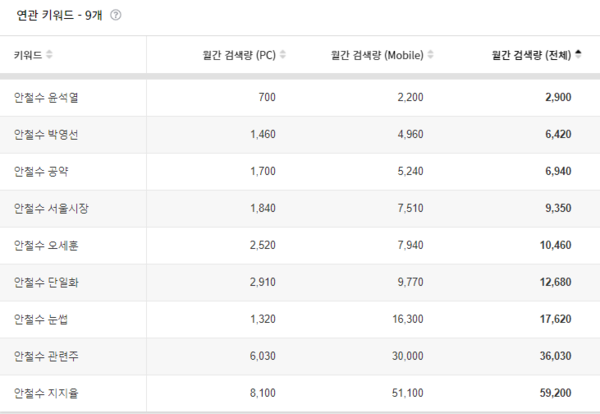Click PC value 2,520

[263, 245]
